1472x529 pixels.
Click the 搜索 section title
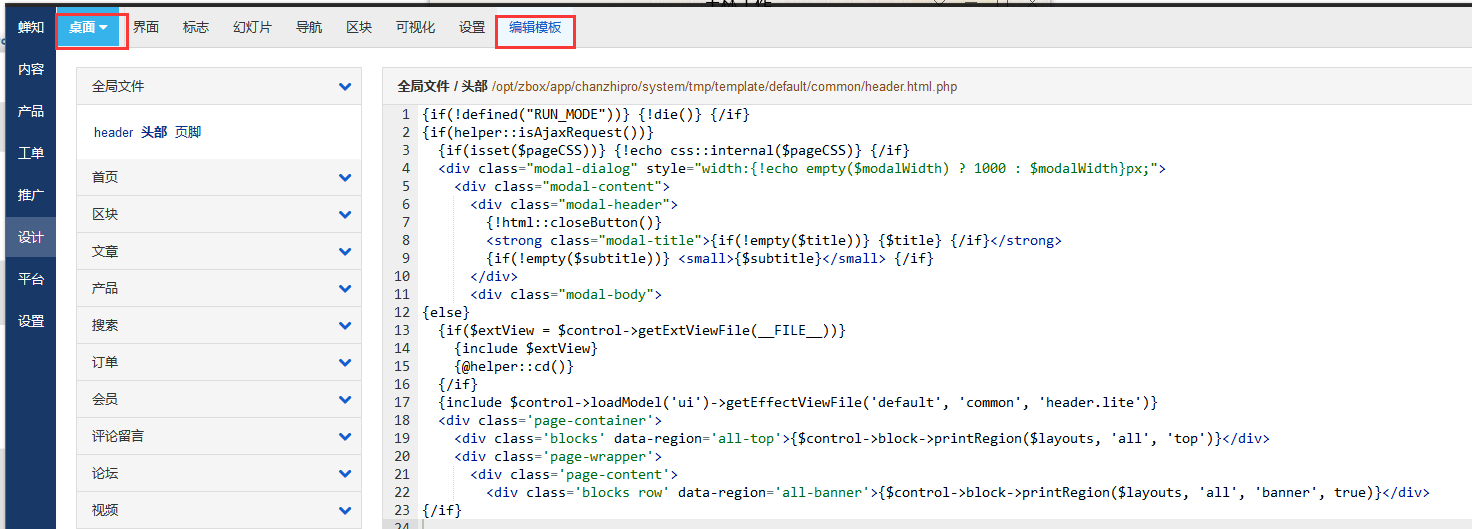click(x=105, y=325)
